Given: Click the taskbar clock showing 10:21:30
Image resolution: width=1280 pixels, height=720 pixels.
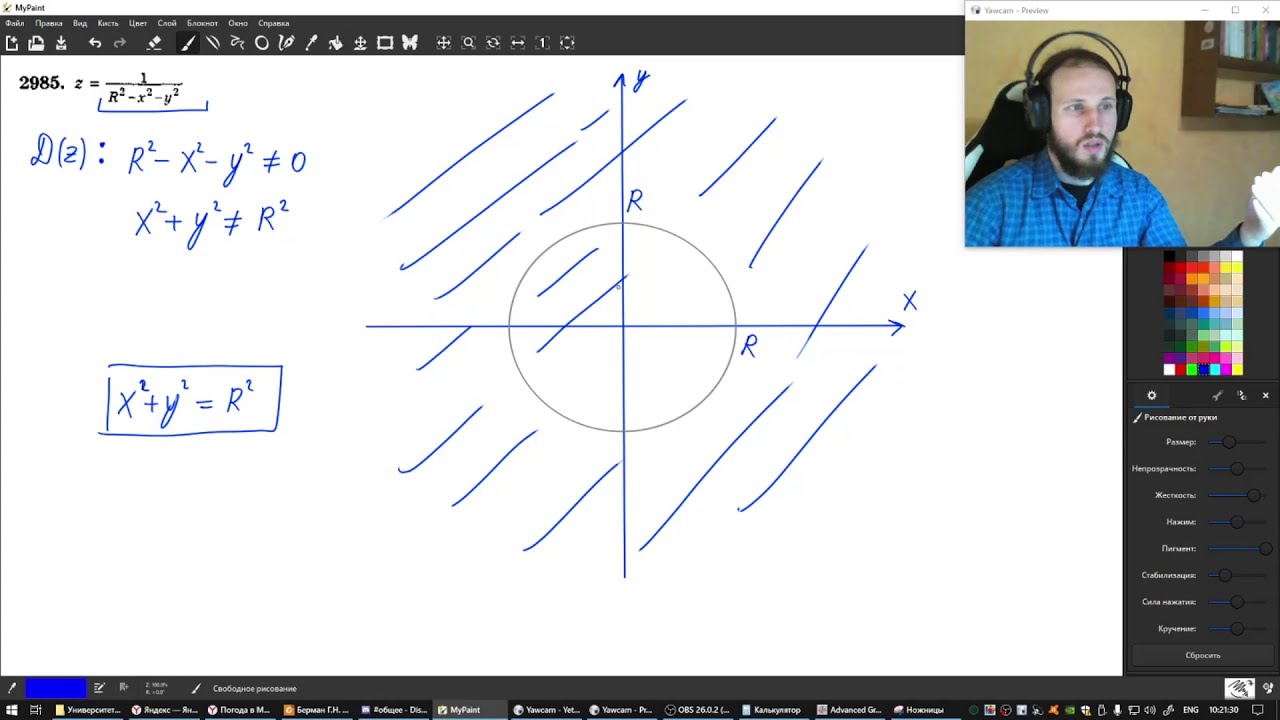Looking at the screenshot, I should (1224, 710).
